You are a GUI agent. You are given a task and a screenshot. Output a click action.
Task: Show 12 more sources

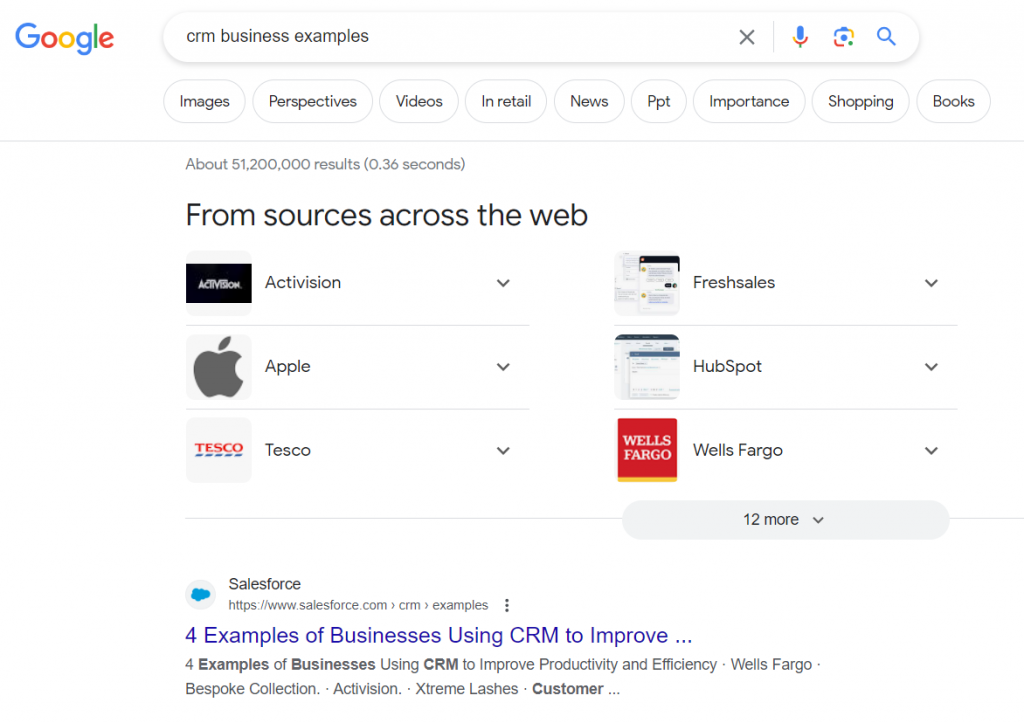pyautogui.click(x=784, y=520)
